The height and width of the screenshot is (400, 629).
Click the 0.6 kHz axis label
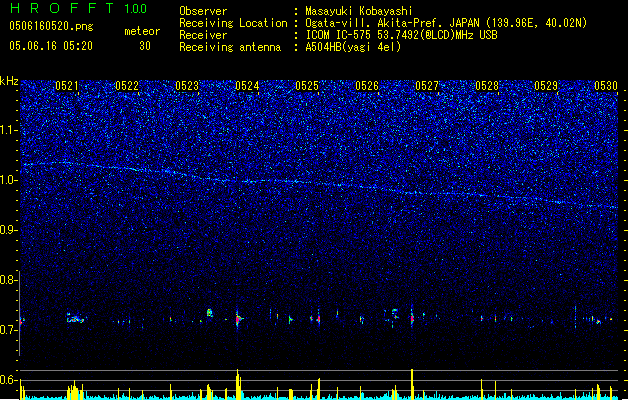(x=8, y=380)
